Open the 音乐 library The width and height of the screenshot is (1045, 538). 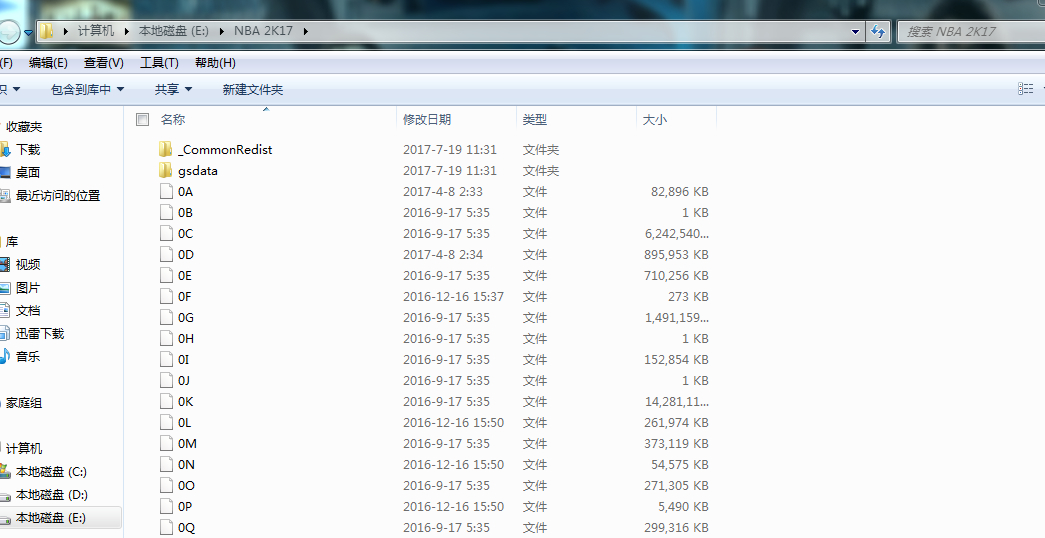coord(28,357)
